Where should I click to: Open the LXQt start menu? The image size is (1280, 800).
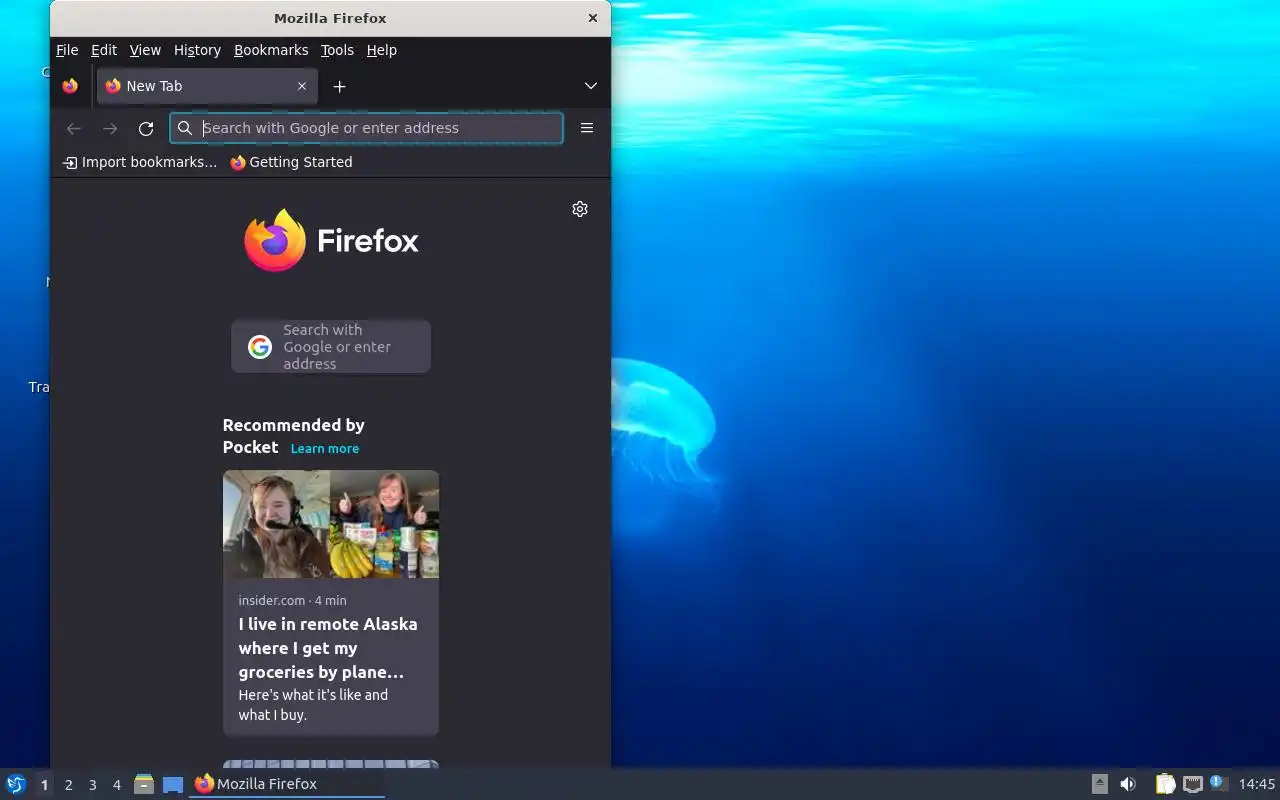pos(16,784)
